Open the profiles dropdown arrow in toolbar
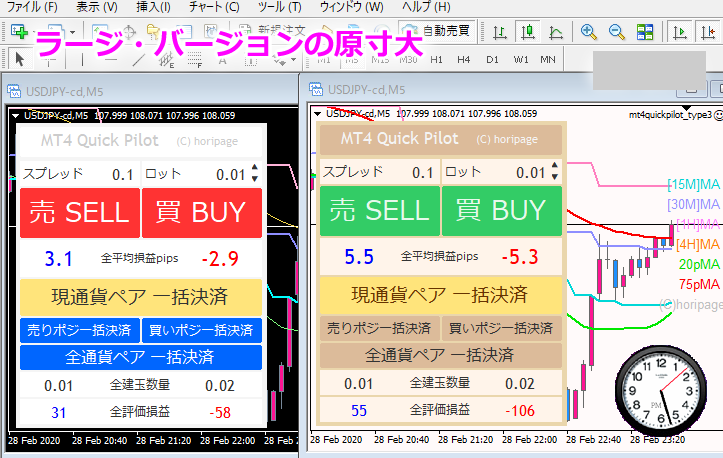 pos(72,32)
